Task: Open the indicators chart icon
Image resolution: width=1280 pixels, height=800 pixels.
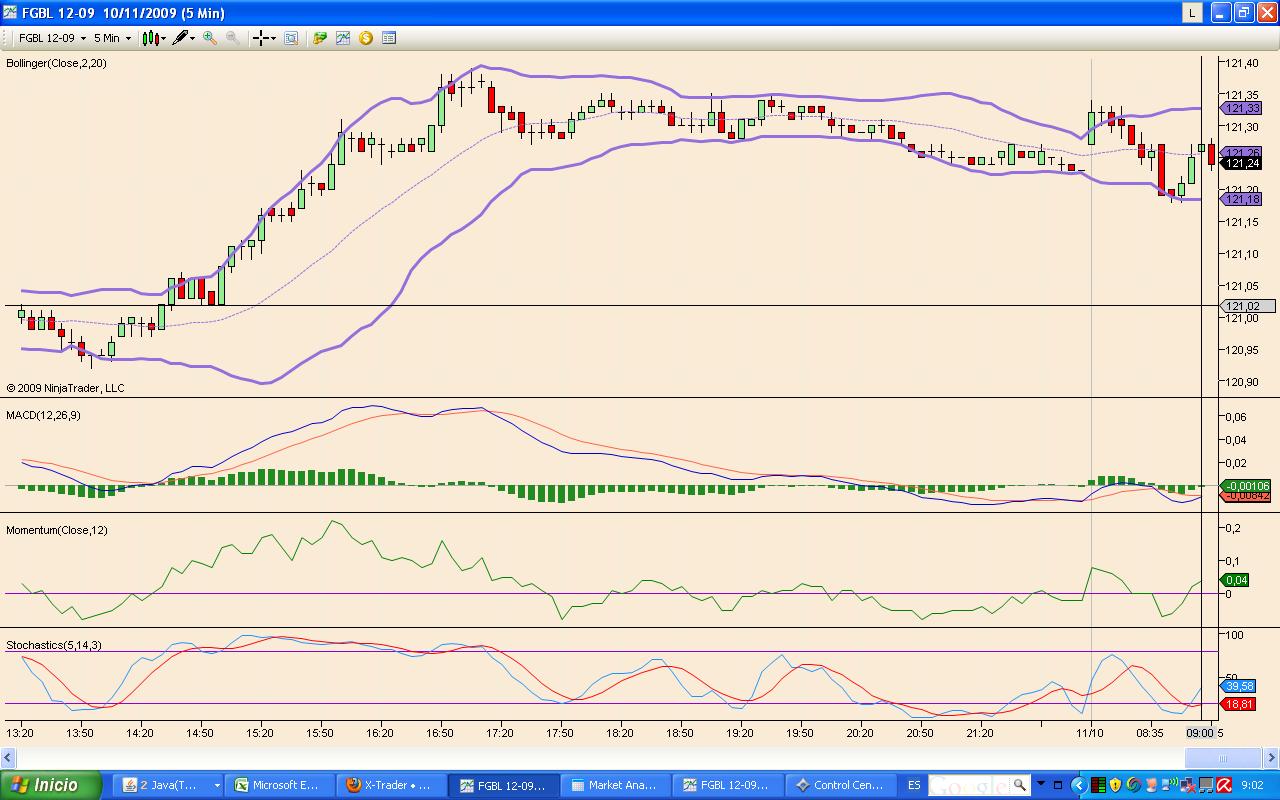Action: click(x=343, y=38)
